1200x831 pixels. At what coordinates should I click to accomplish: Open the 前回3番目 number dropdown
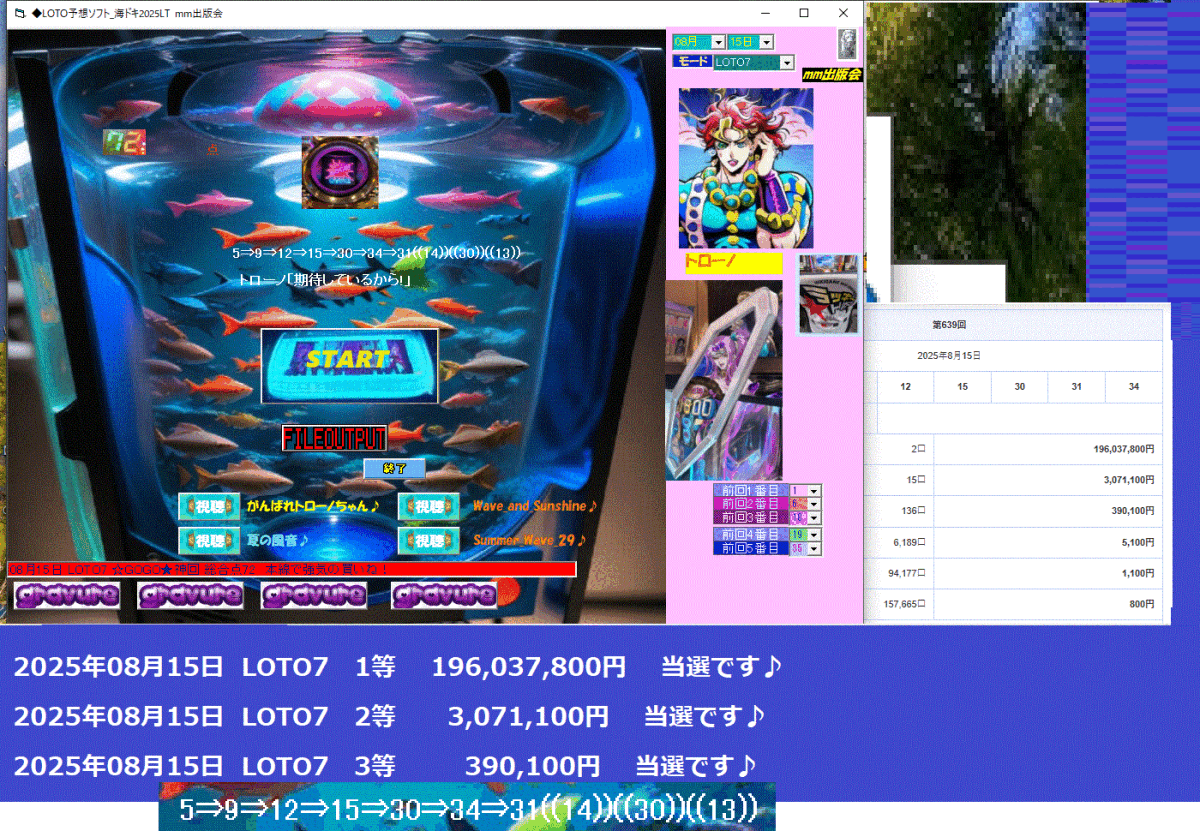pyautogui.click(x=805, y=517)
